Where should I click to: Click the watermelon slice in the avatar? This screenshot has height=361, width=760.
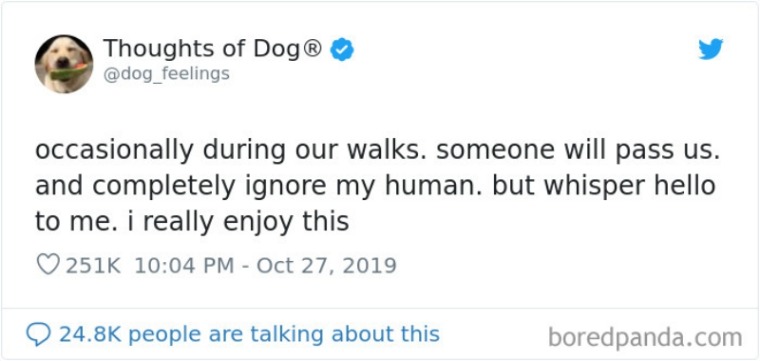(x=69, y=72)
